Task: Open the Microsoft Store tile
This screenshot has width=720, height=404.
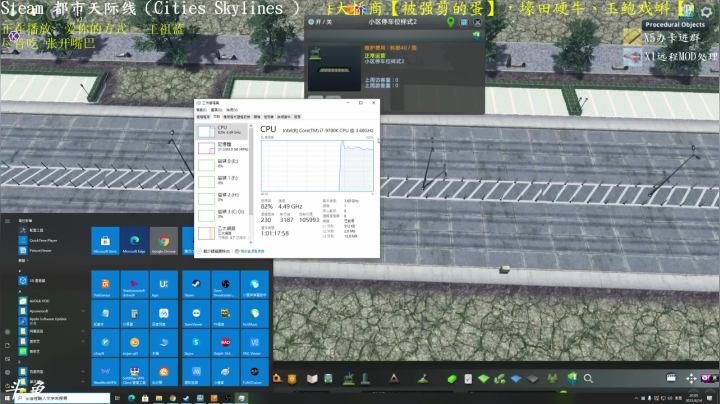Action: [x=105, y=241]
